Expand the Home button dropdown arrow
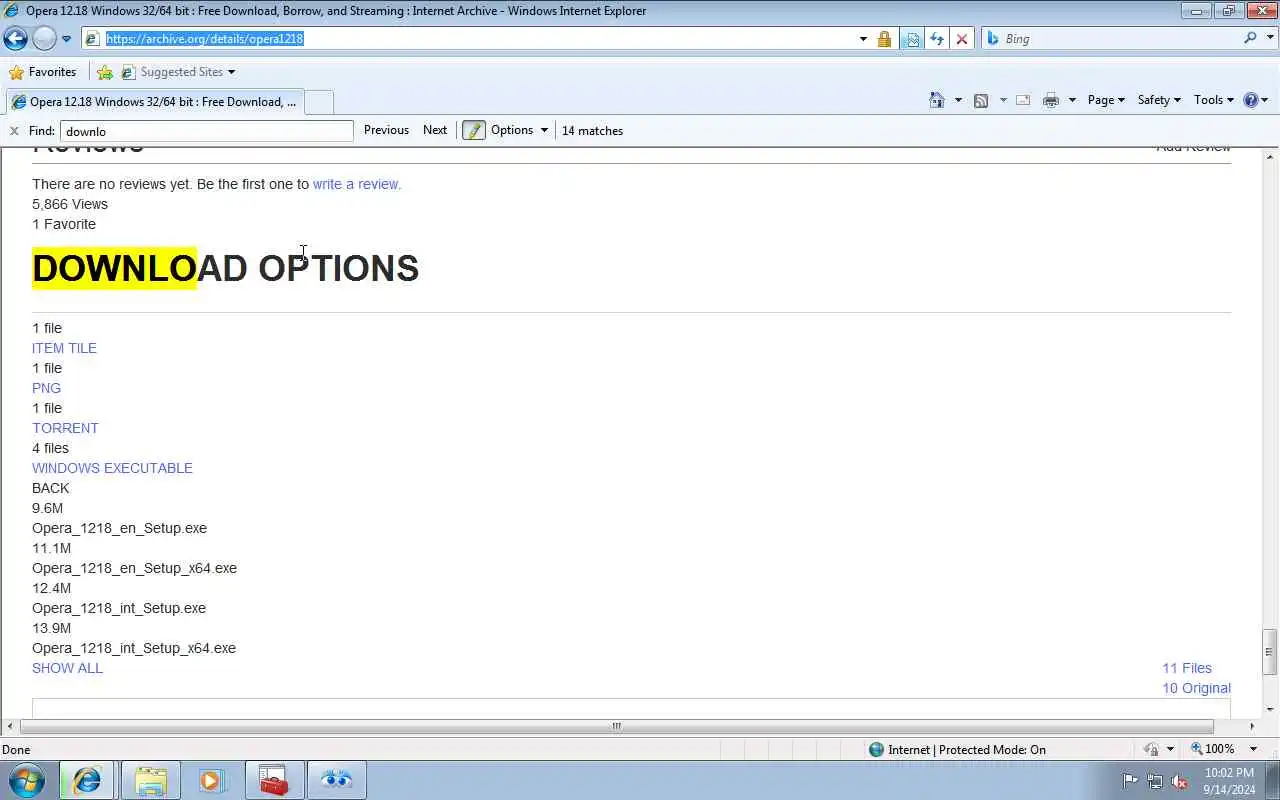The image size is (1280, 800). (958, 100)
